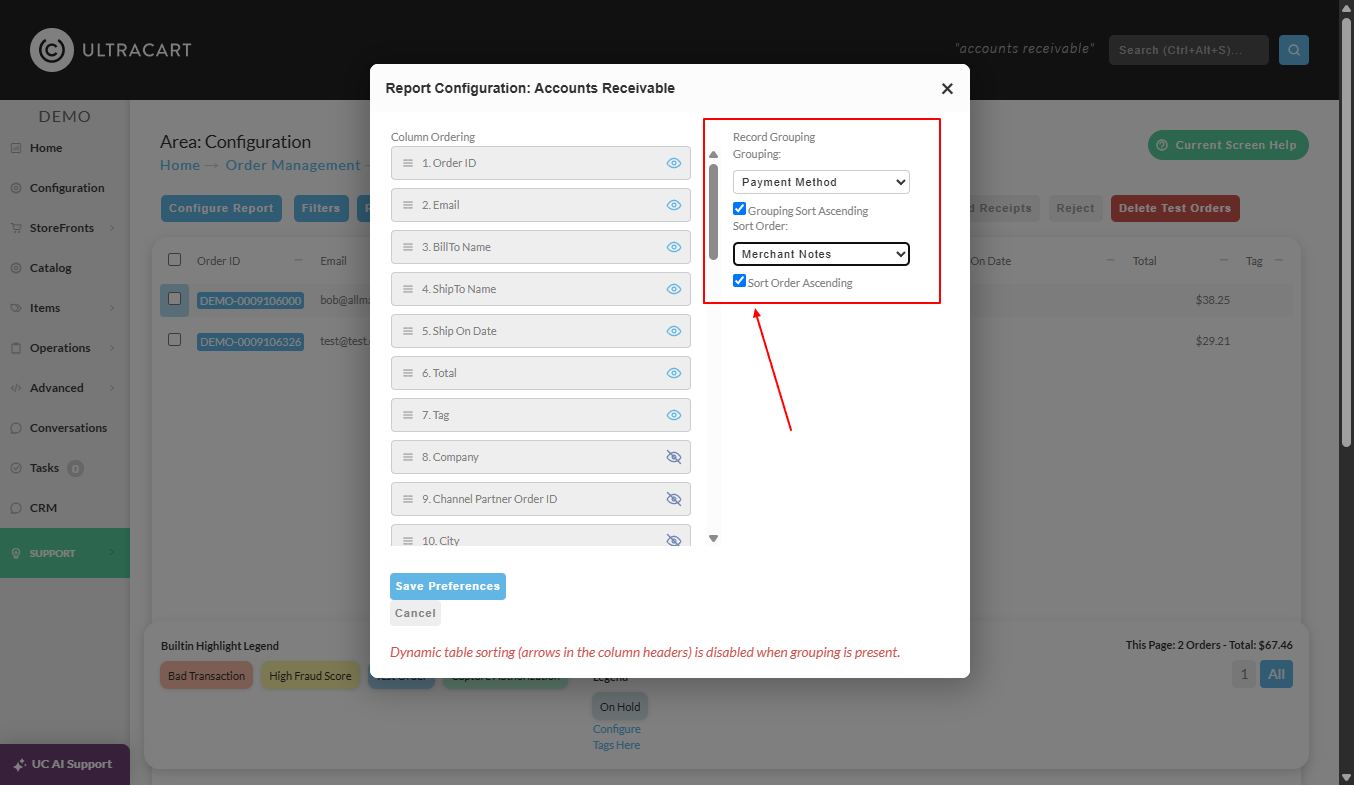Uncheck Sort Order Ascending checkbox

740,281
